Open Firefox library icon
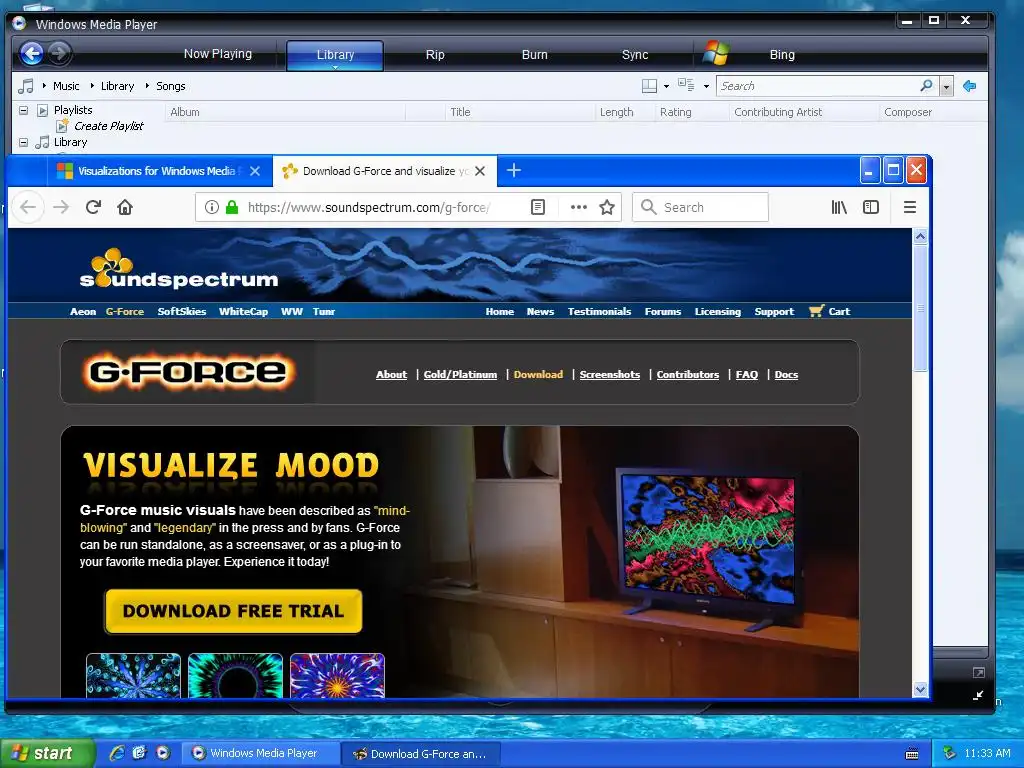This screenshot has width=1024, height=768. point(839,207)
